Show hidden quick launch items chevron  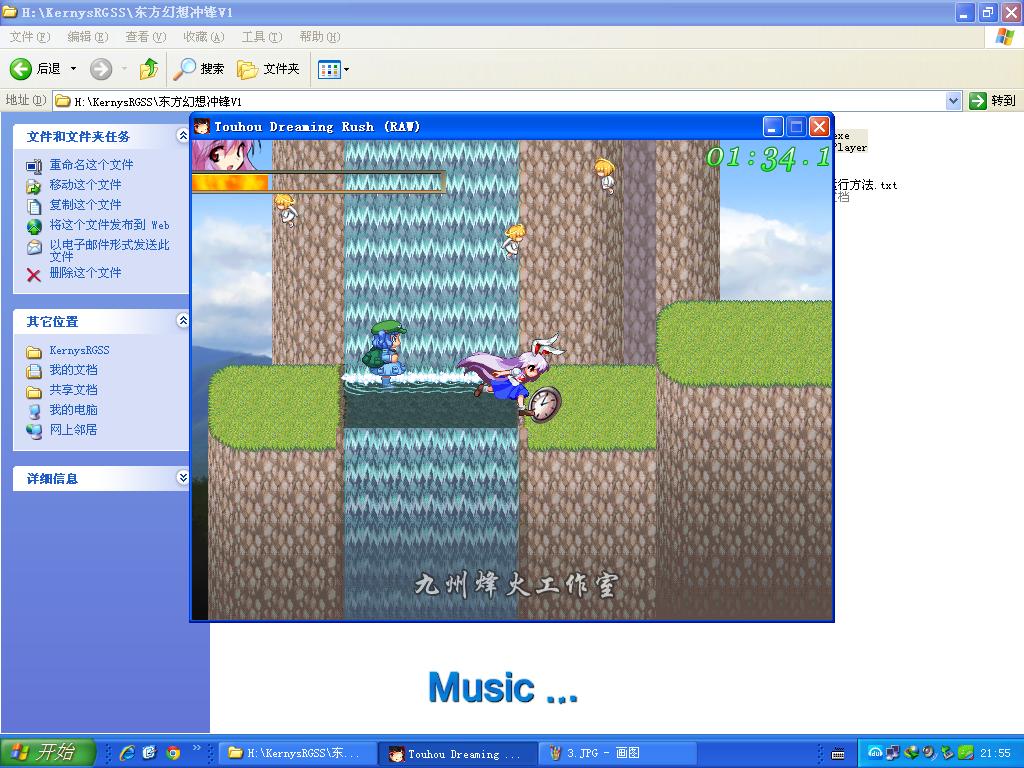click(197, 747)
